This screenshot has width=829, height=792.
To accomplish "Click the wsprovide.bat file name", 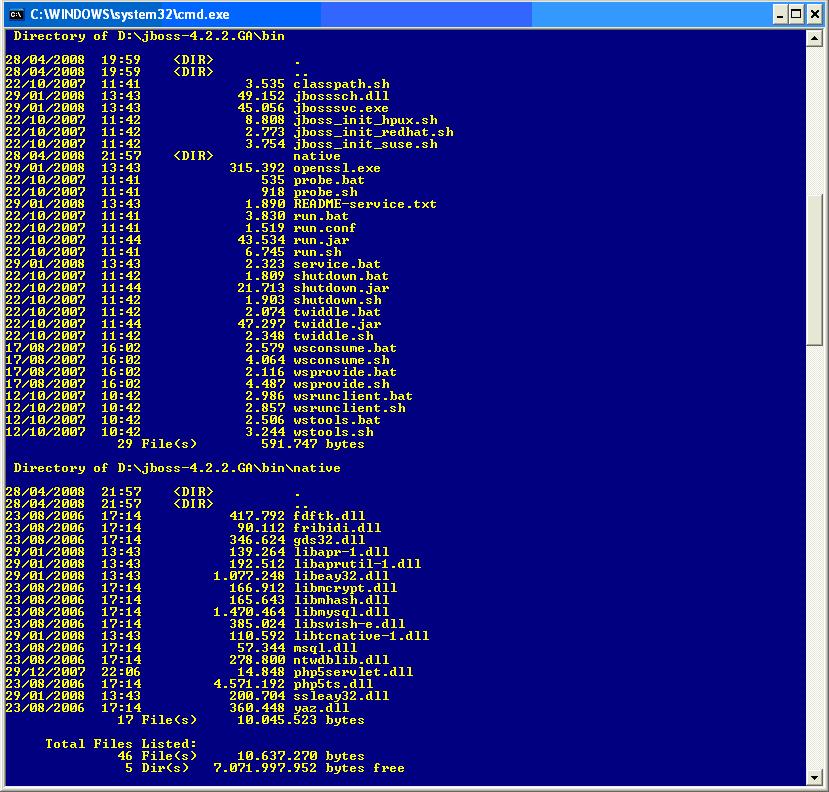I will click(345, 372).
